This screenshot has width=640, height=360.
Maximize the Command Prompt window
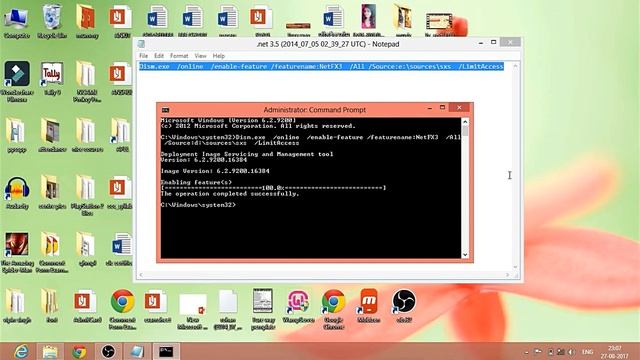tap(442, 107)
